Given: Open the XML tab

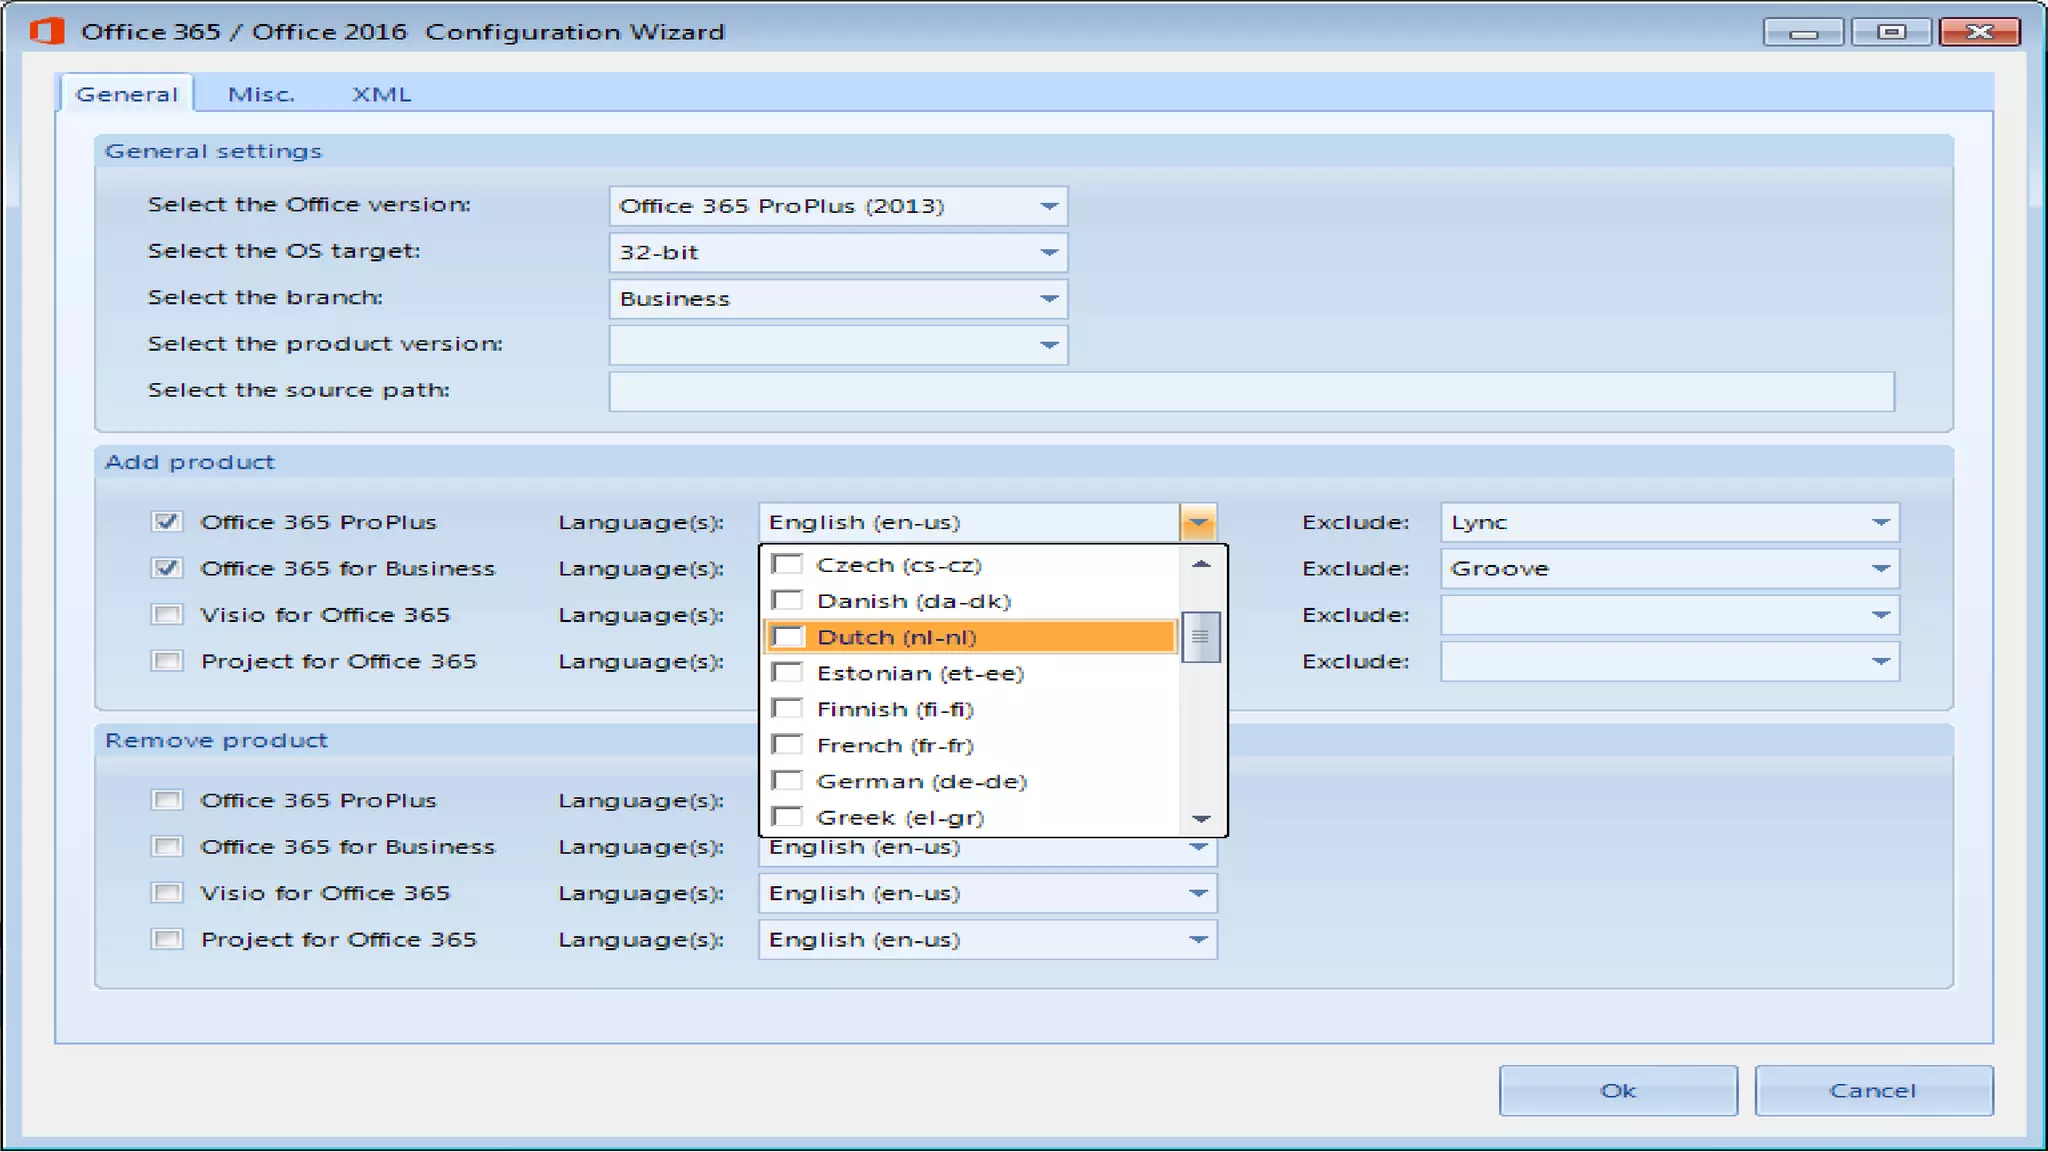Looking at the screenshot, I should pyautogui.click(x=381, y=94).
